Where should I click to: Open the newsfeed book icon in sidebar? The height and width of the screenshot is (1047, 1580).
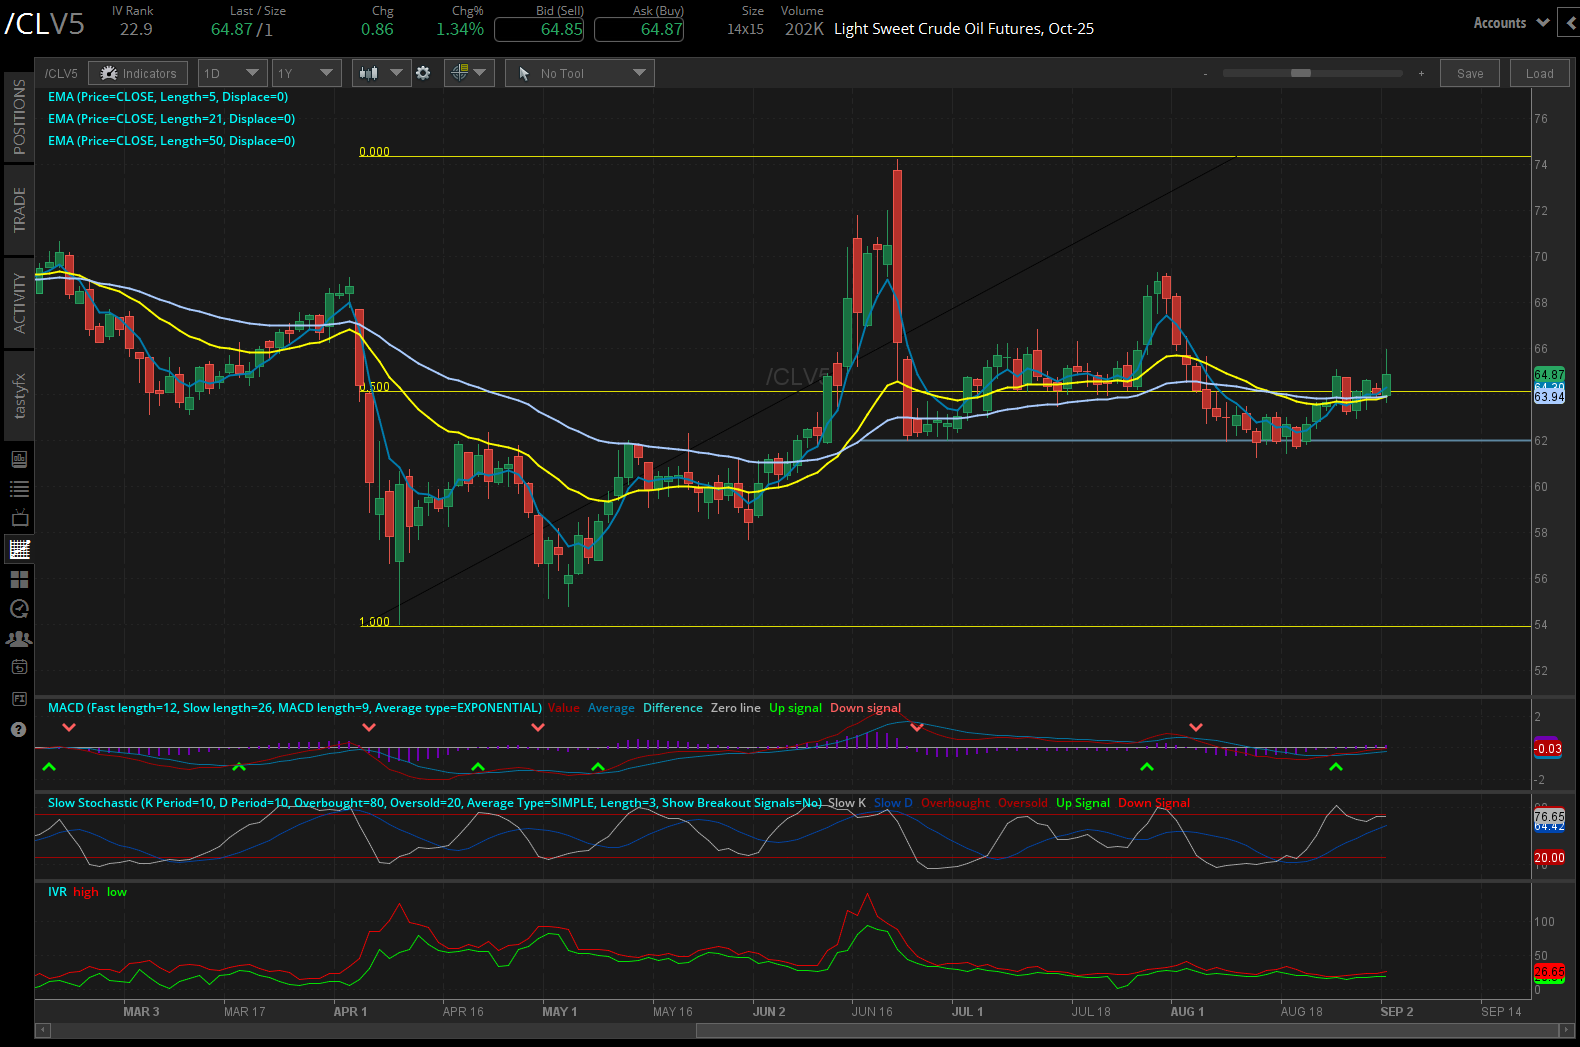point(19,459)
